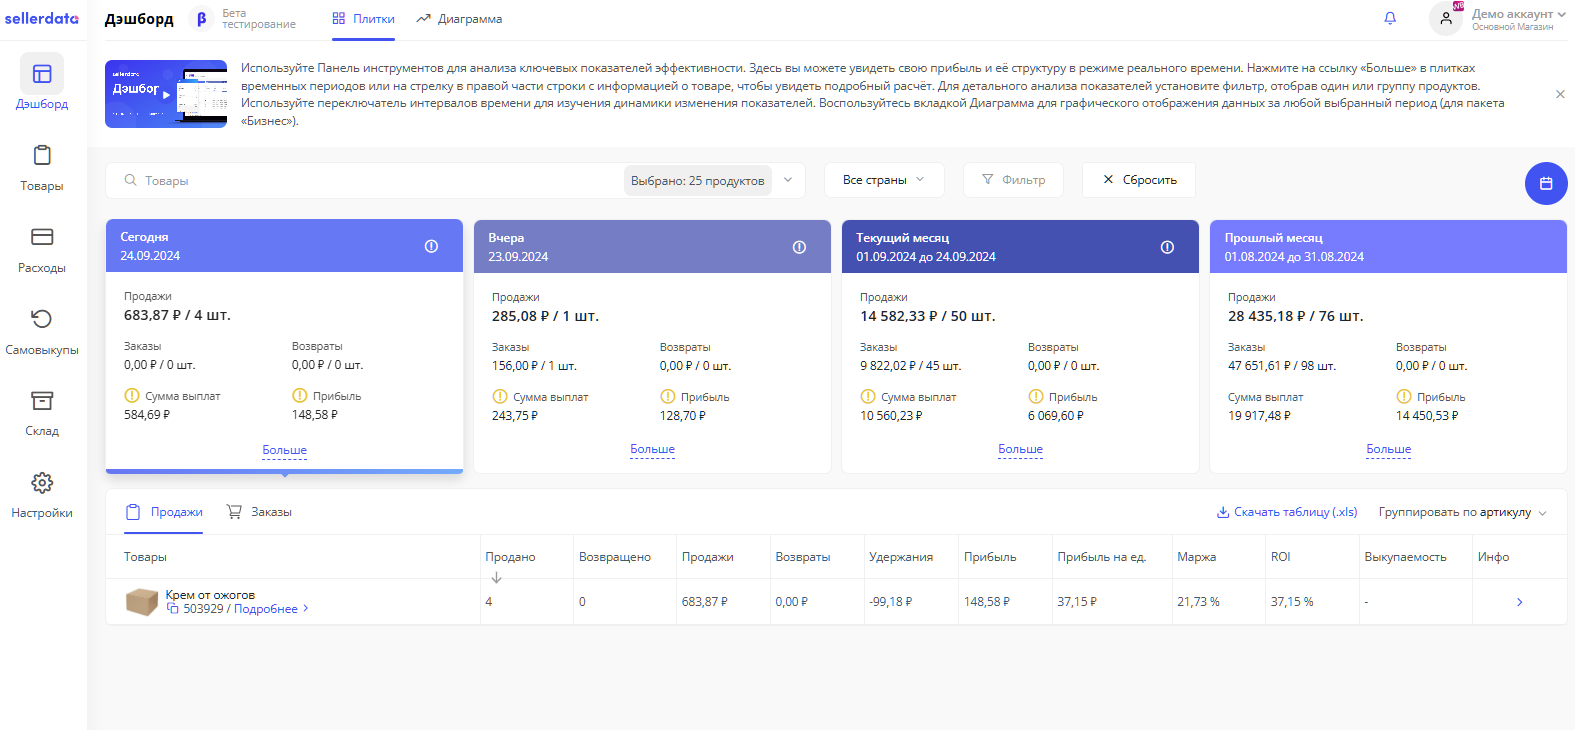This screenshot has height=730, width=1575.
Task: Switch to the Заказы table tab
Action: click(260, 512)
